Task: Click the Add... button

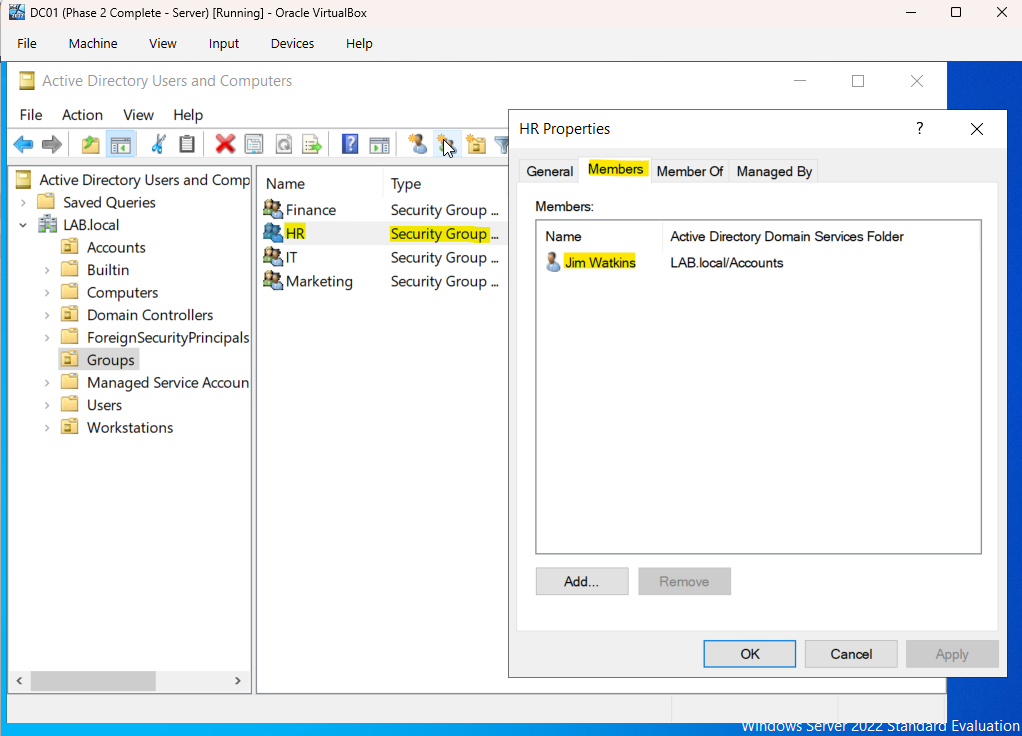Action: point(581,581)
